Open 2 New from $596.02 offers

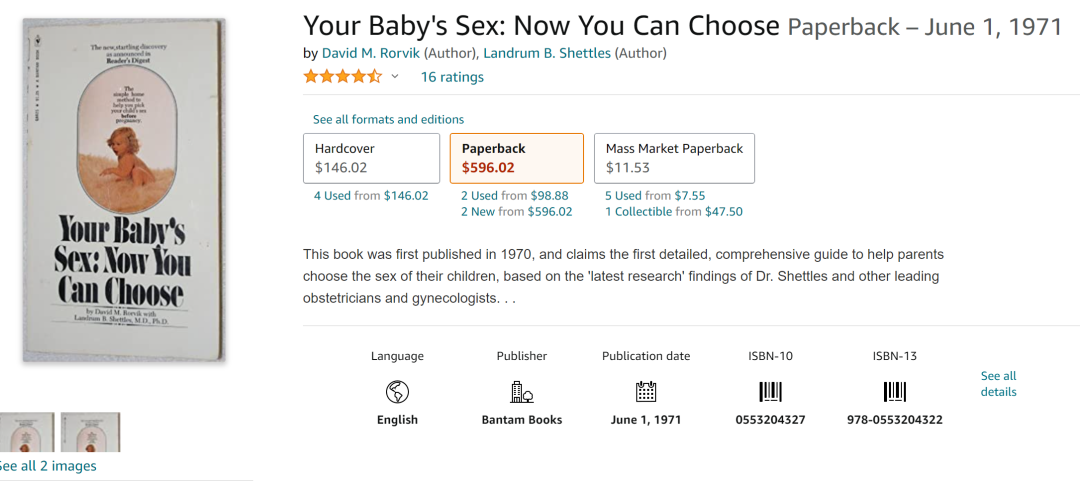(x=516, y=212)
